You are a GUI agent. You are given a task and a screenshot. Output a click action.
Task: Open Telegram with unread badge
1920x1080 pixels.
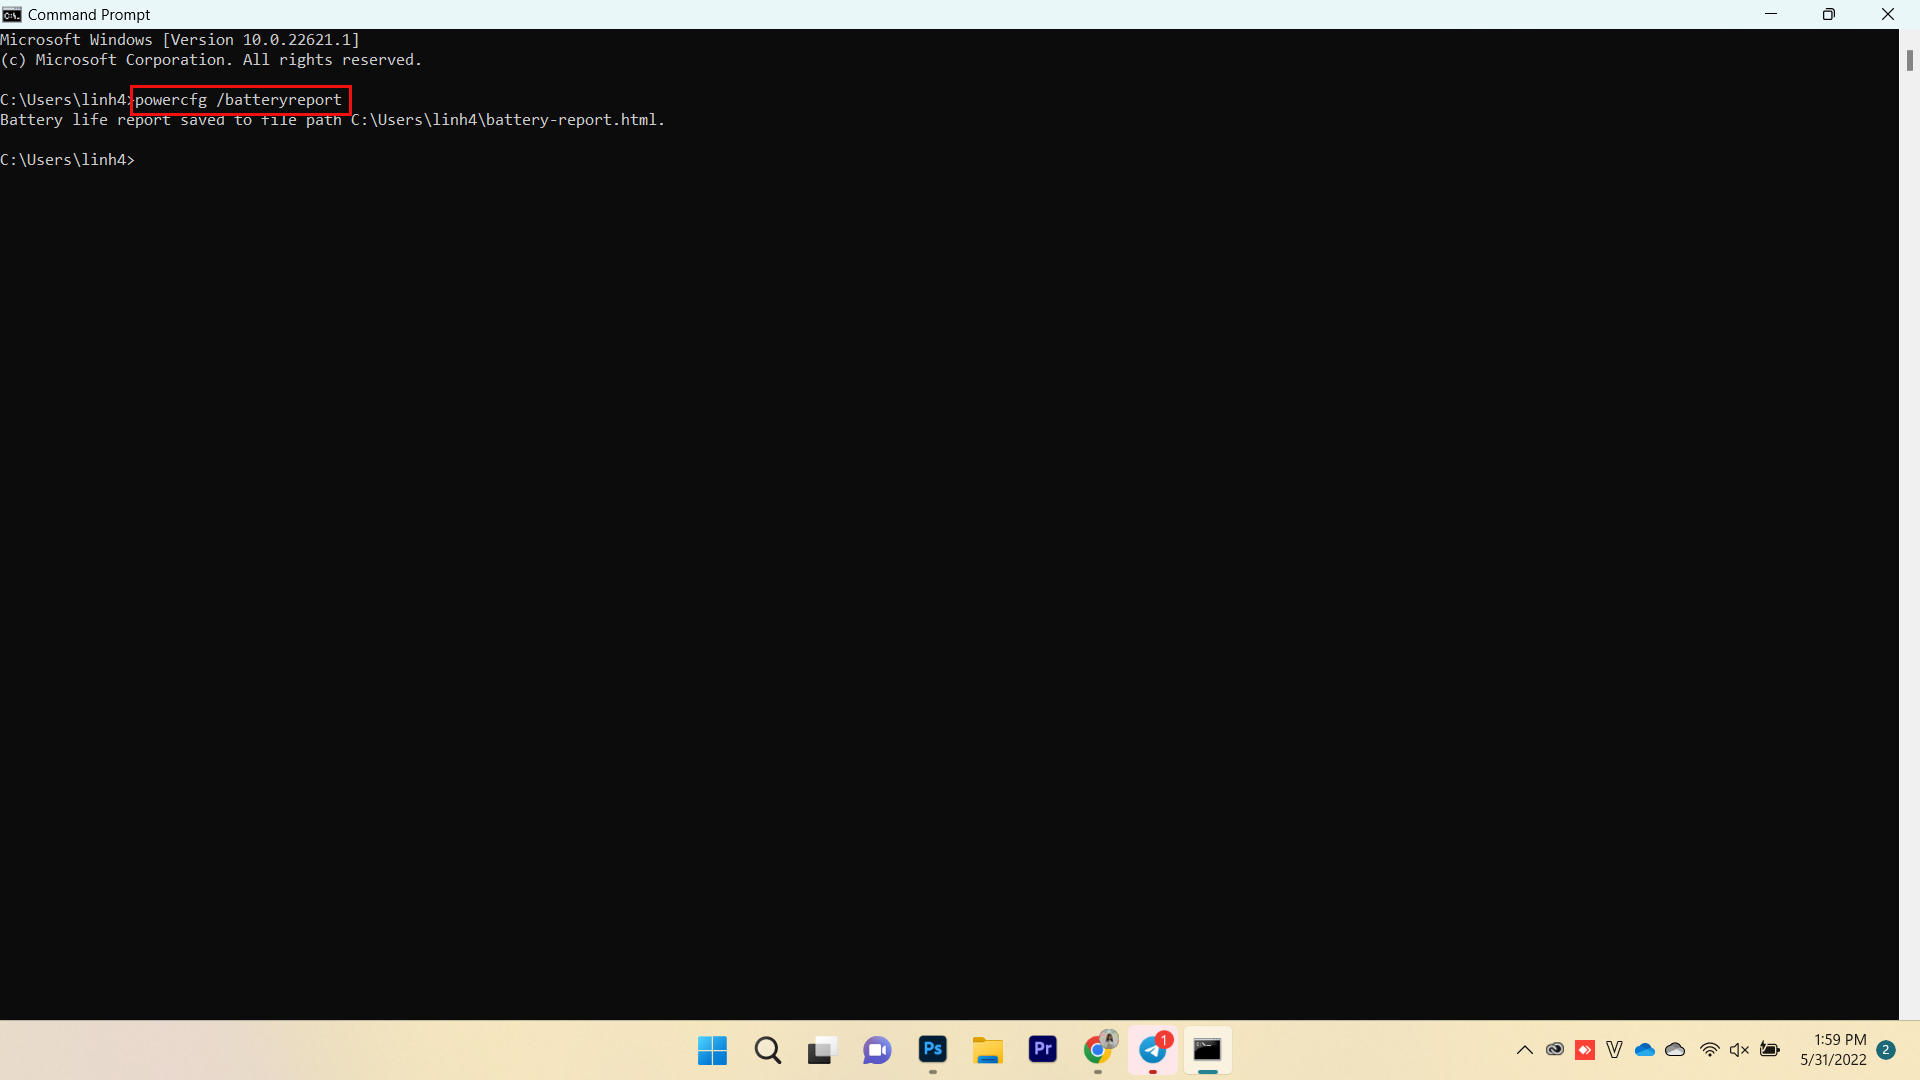(x=1153, y=1049)
